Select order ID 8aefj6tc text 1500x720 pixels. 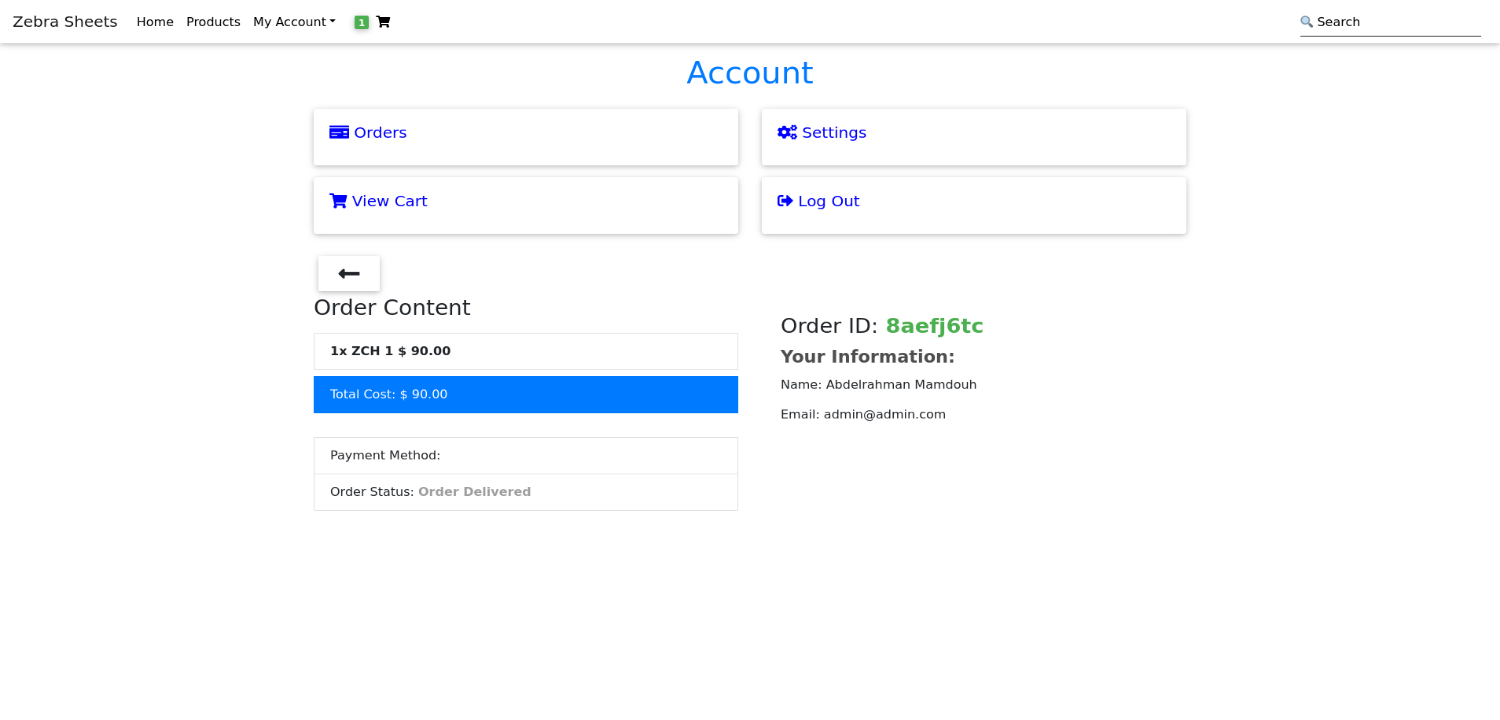pos(934,326)
